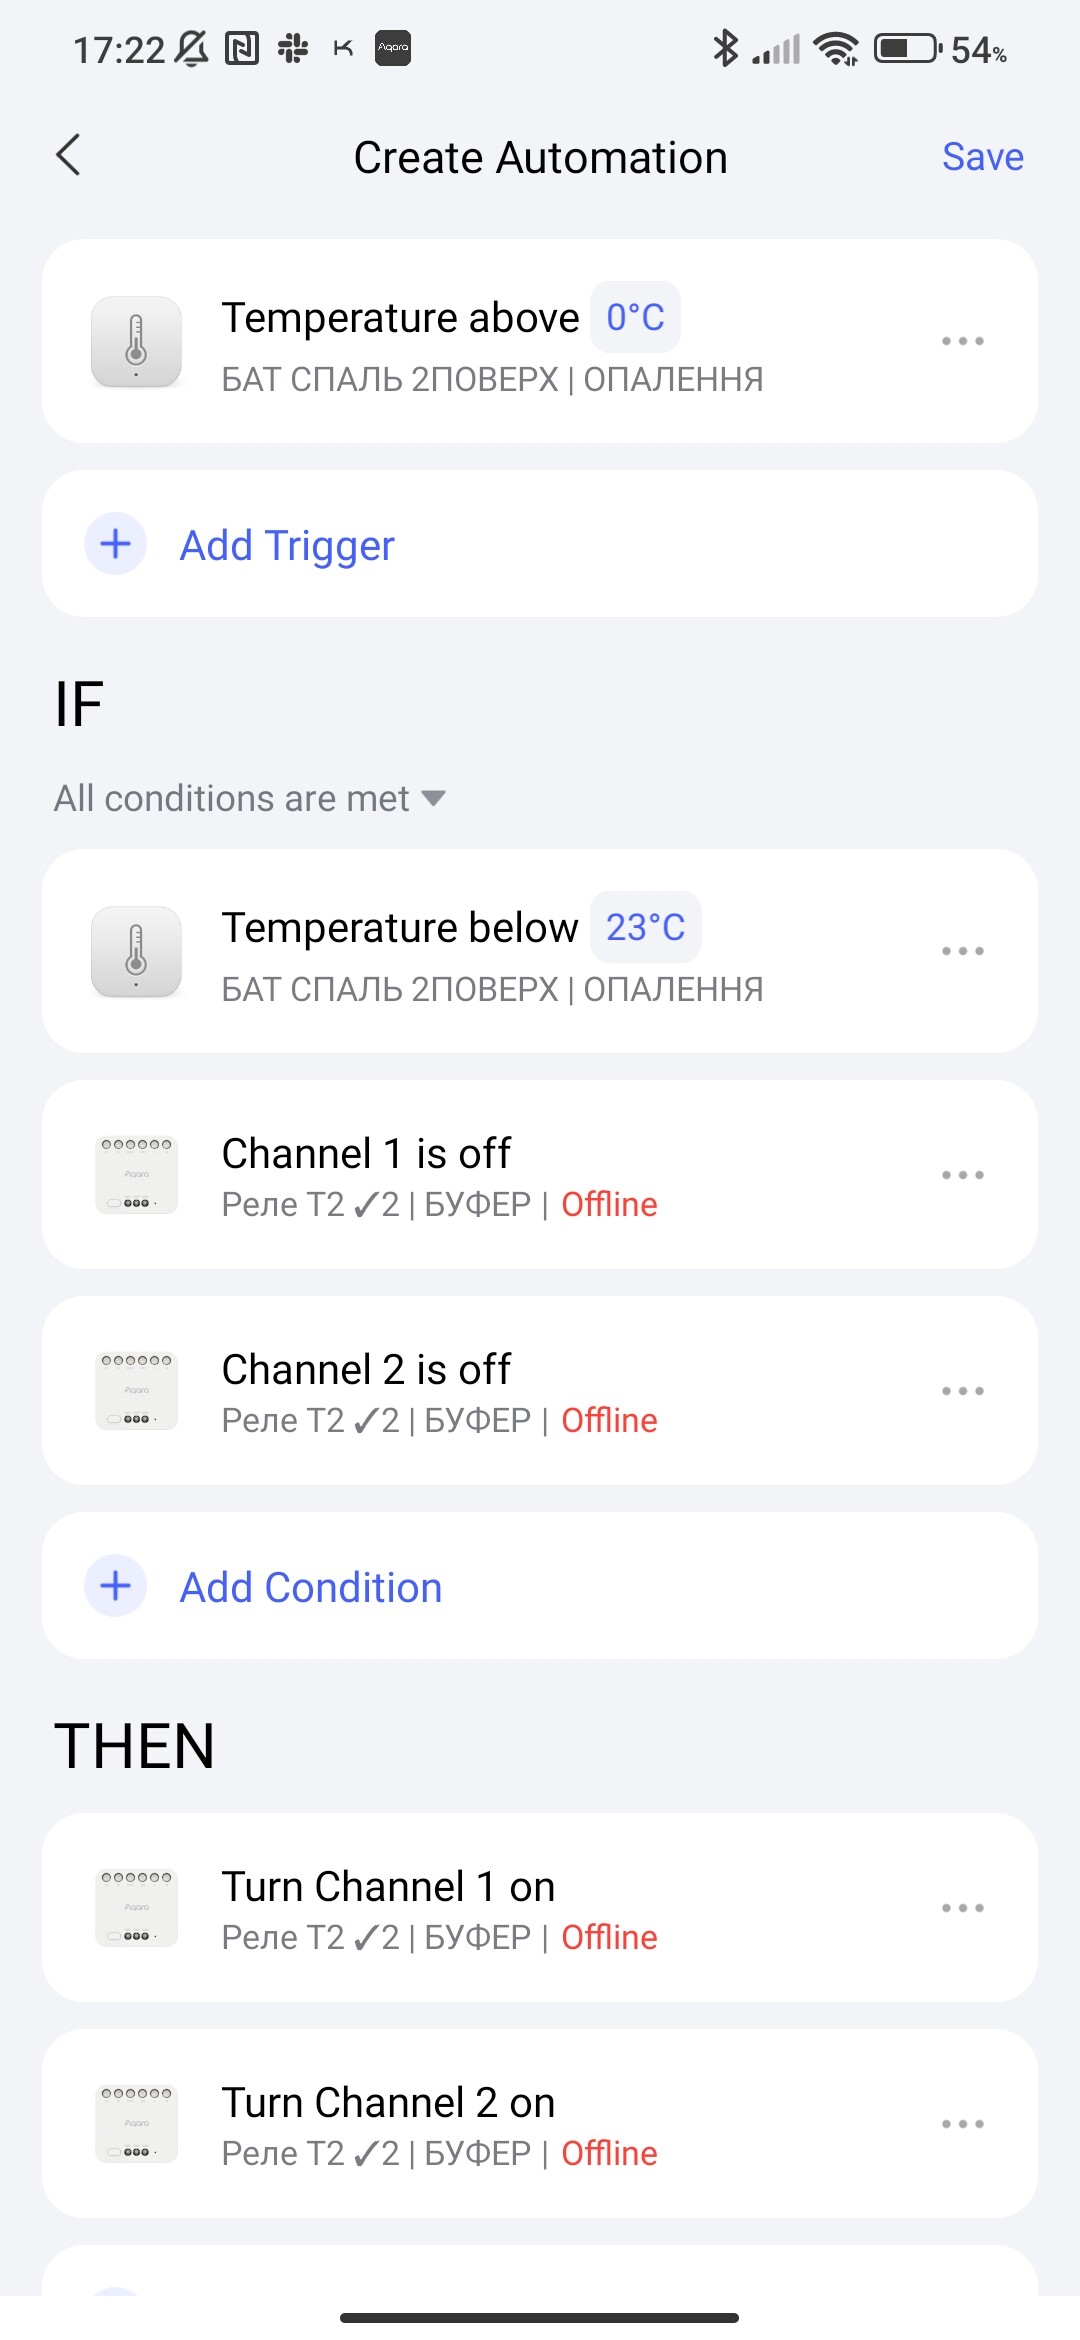Open options for Temperature below condition
This screenshot has width=1080, height=2340.
click(962, 951)
